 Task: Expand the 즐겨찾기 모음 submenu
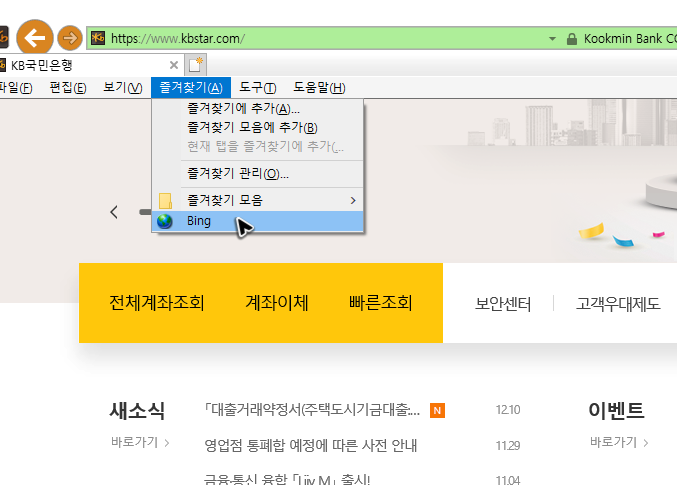pyautogui.click(x=257, y=200)
